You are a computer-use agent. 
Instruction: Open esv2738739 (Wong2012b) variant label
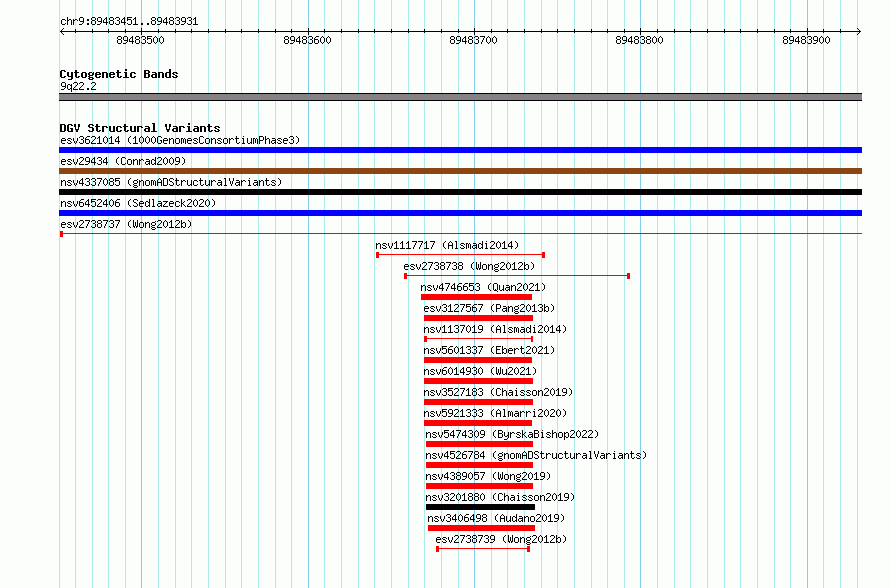point(501,539)
